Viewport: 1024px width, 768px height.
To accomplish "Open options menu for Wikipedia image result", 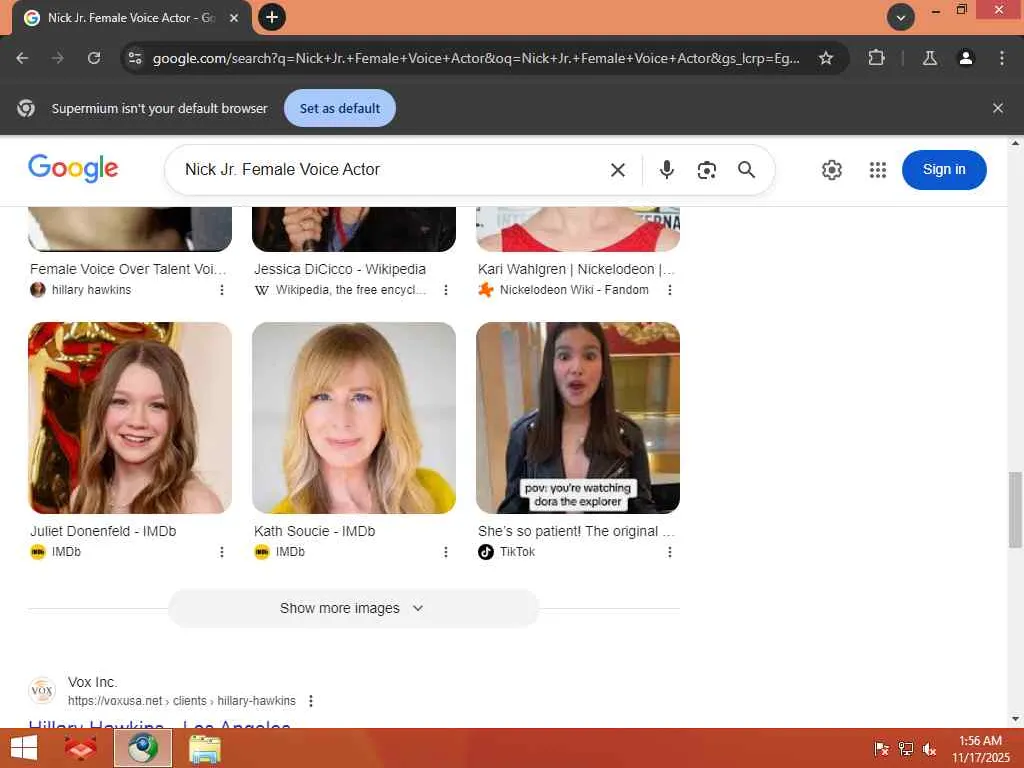I will click(x=446, y=290).
